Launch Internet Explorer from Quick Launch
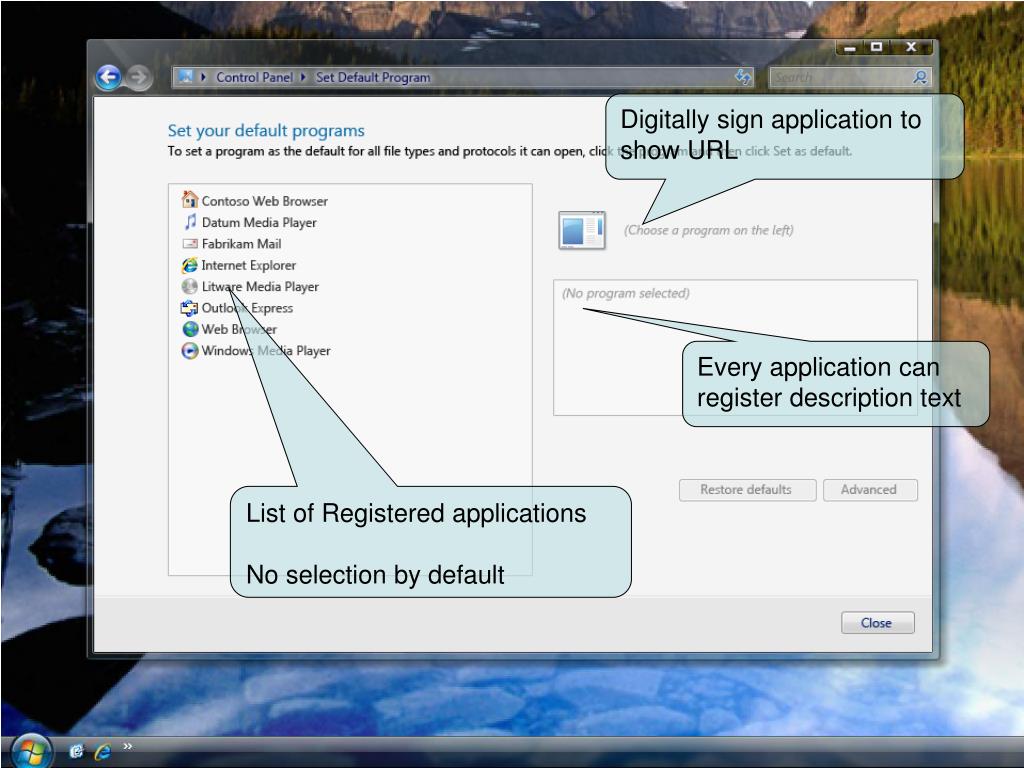 click(103, 752)
